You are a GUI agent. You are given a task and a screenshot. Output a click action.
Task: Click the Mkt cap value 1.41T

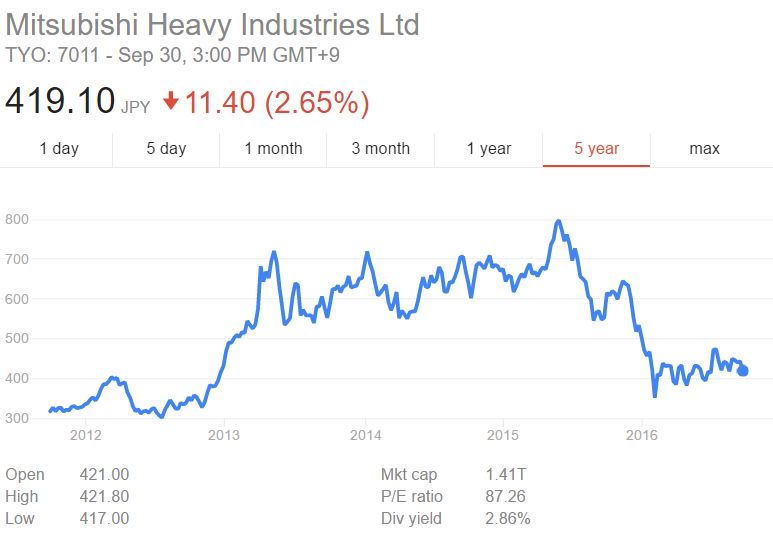(507, 475)
